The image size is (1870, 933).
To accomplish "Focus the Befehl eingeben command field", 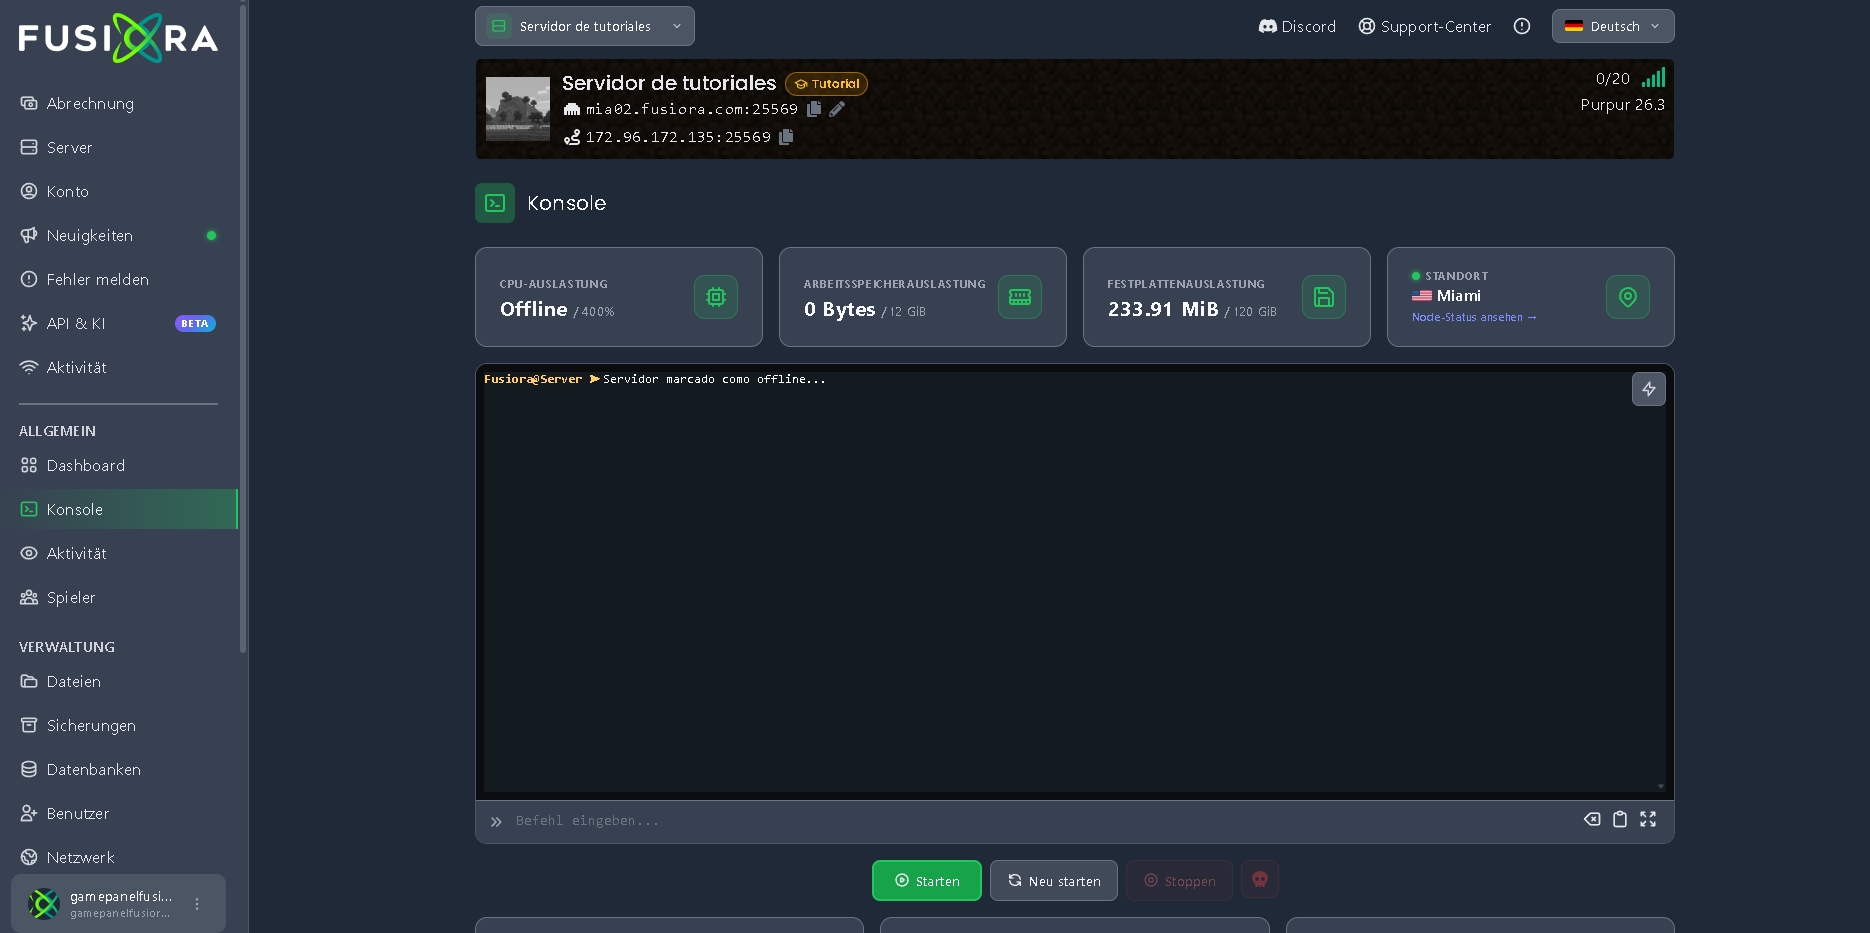I will [1040, 820].
